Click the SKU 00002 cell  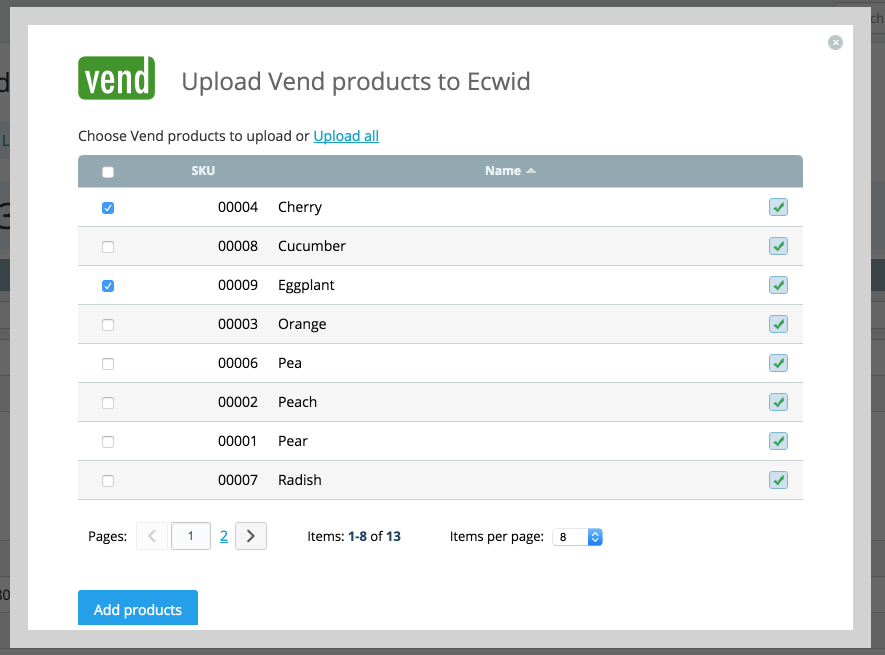(238, 402)
